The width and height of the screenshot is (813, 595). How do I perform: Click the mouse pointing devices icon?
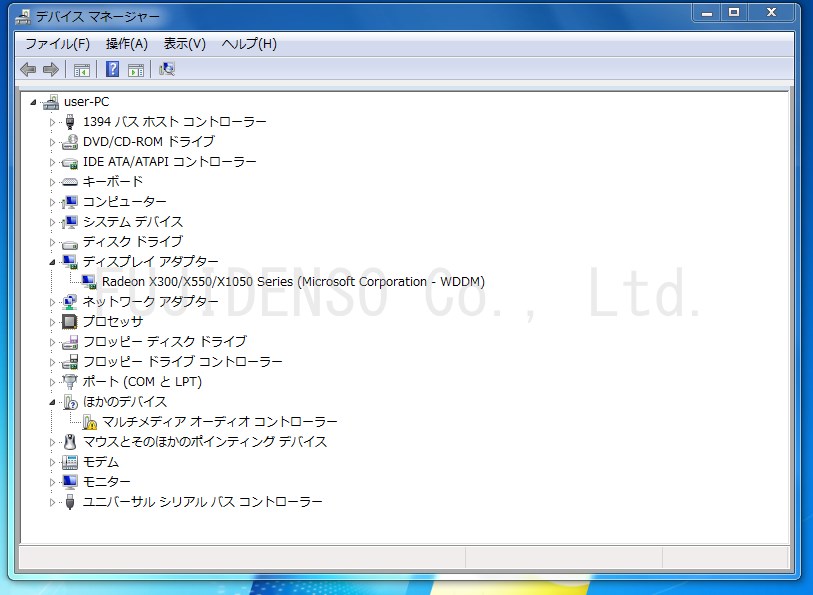coord(69,442)
